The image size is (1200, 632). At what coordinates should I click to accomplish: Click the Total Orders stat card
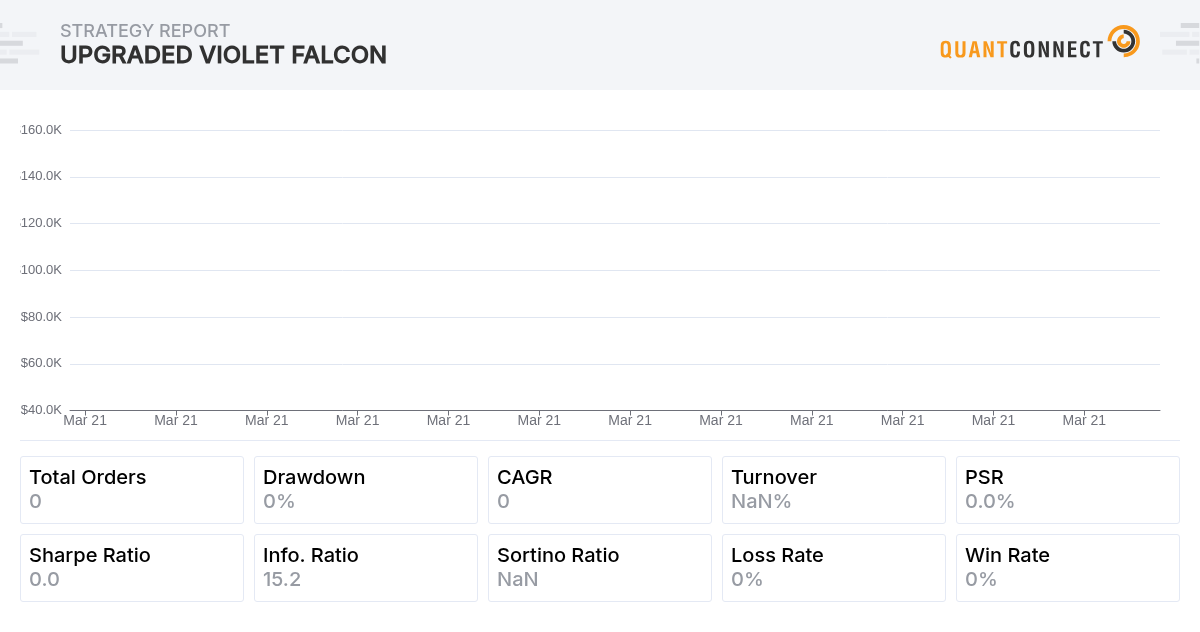pyautogui.click(x=131, y=489)
